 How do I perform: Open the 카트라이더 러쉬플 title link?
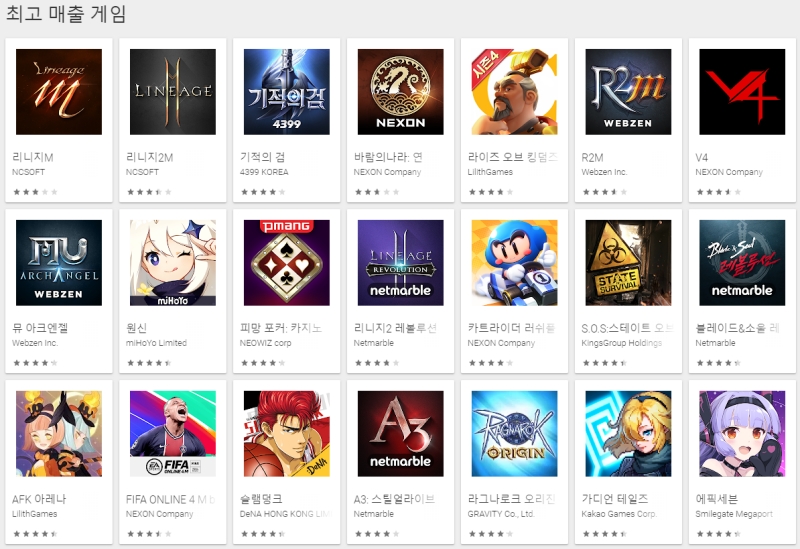pyautogui.click(x=512, y=328)
